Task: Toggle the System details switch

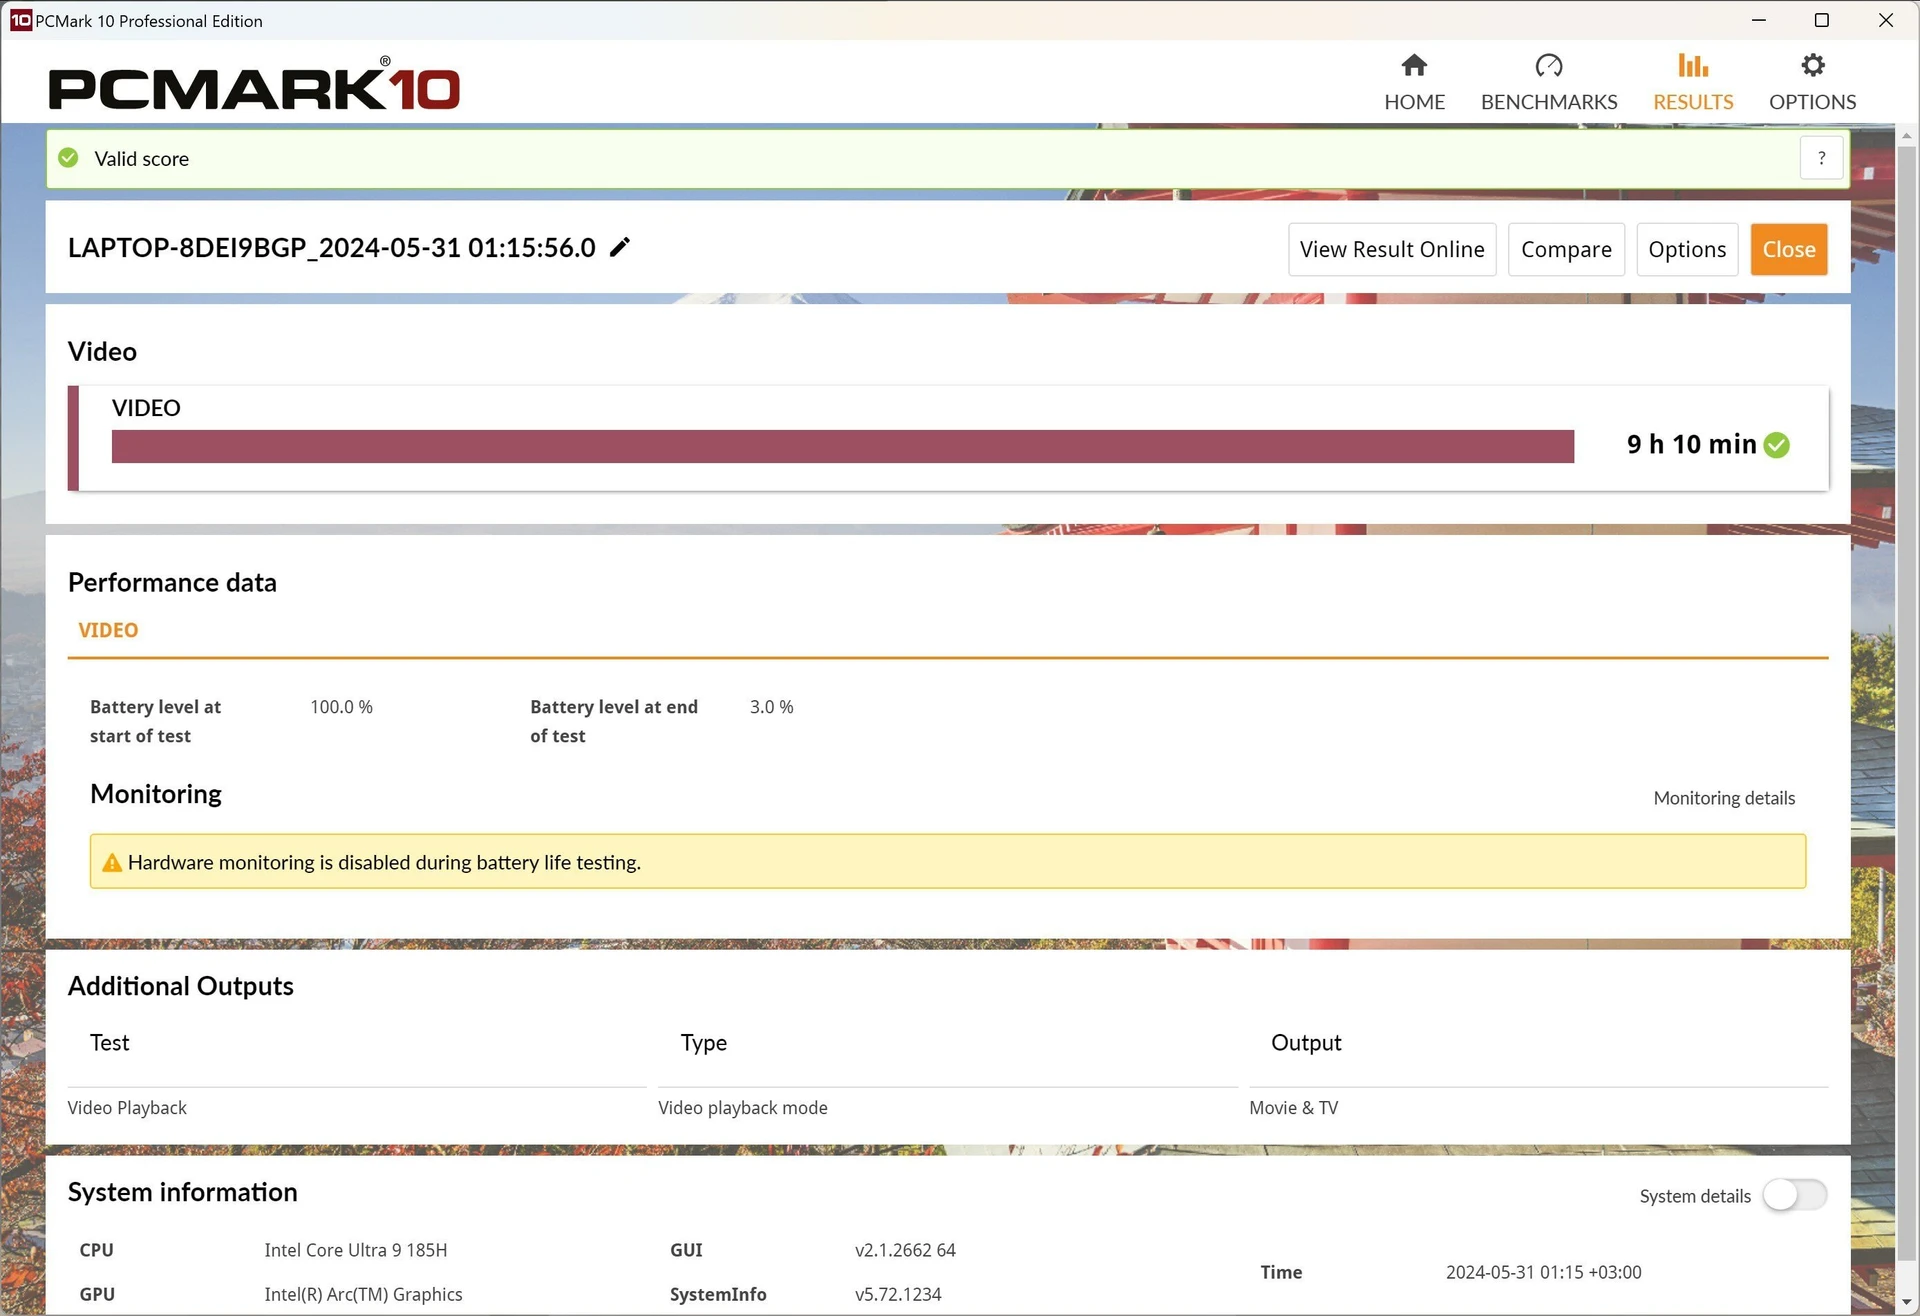Action: pyautogui.click(x=1794, y=1195)
